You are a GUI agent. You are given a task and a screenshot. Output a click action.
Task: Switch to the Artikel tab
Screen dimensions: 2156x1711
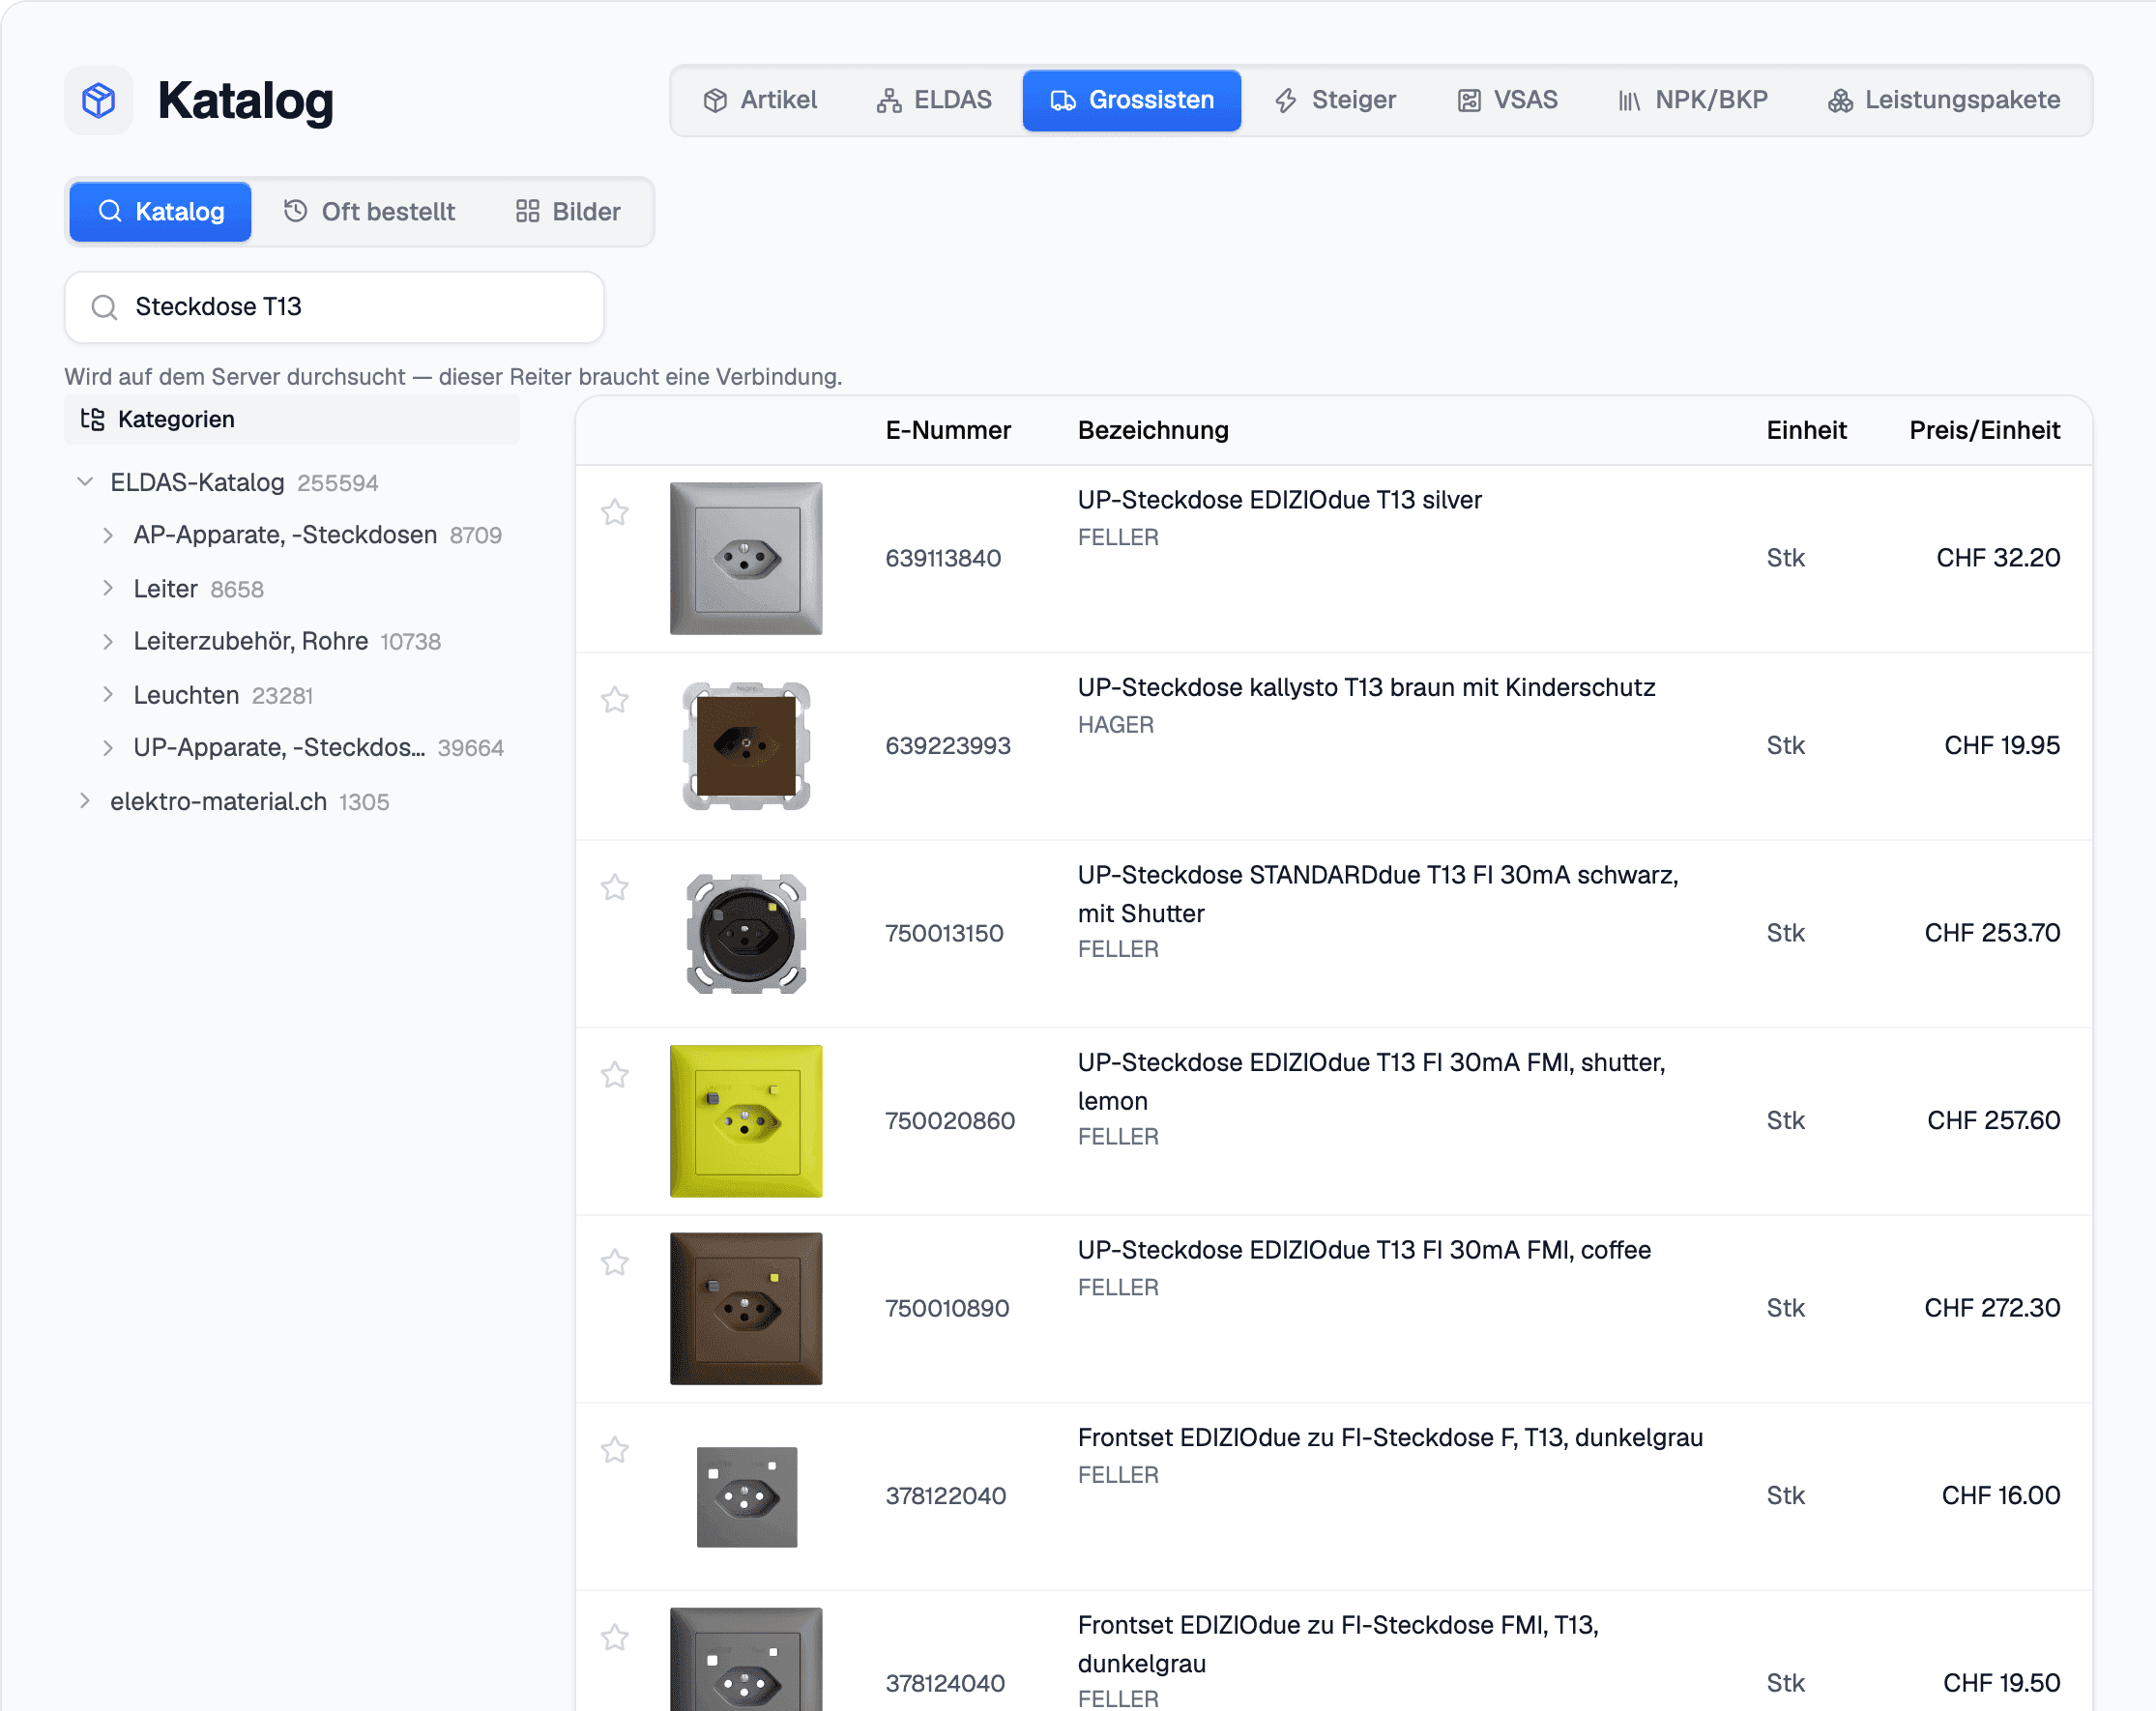click(x=760, y=100)
